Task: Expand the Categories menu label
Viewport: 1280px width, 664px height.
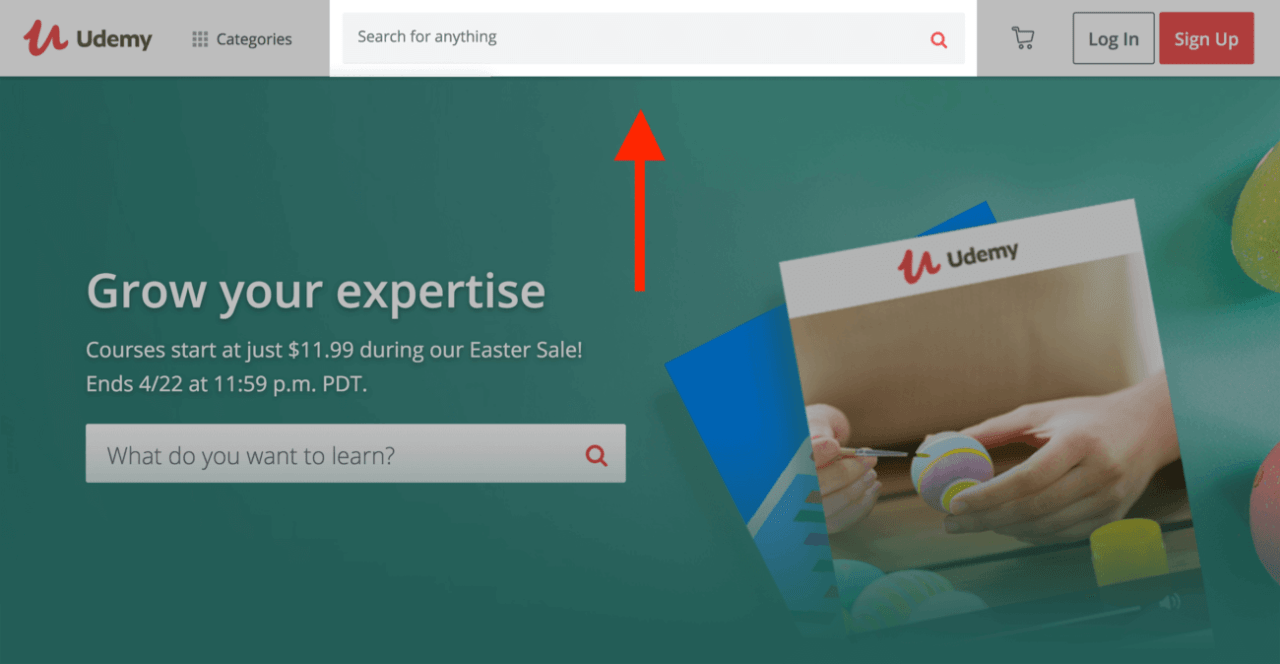Action: (x=254, y=39)
